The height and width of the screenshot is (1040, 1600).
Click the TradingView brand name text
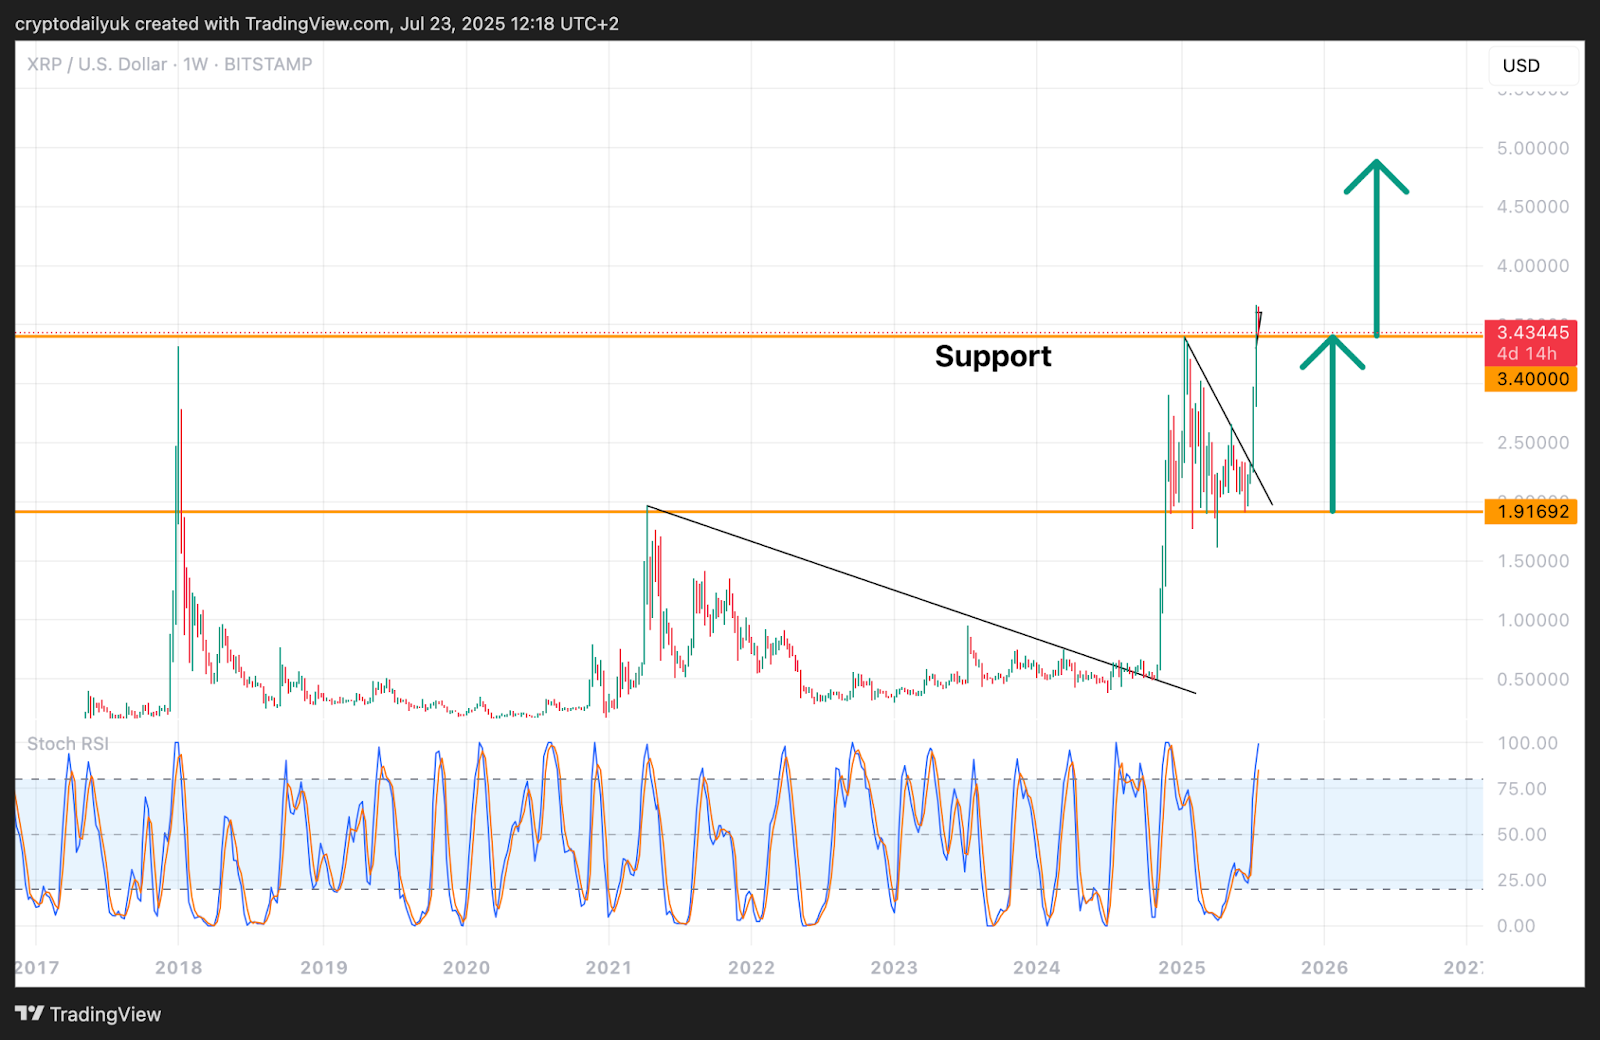[105, 1014]
